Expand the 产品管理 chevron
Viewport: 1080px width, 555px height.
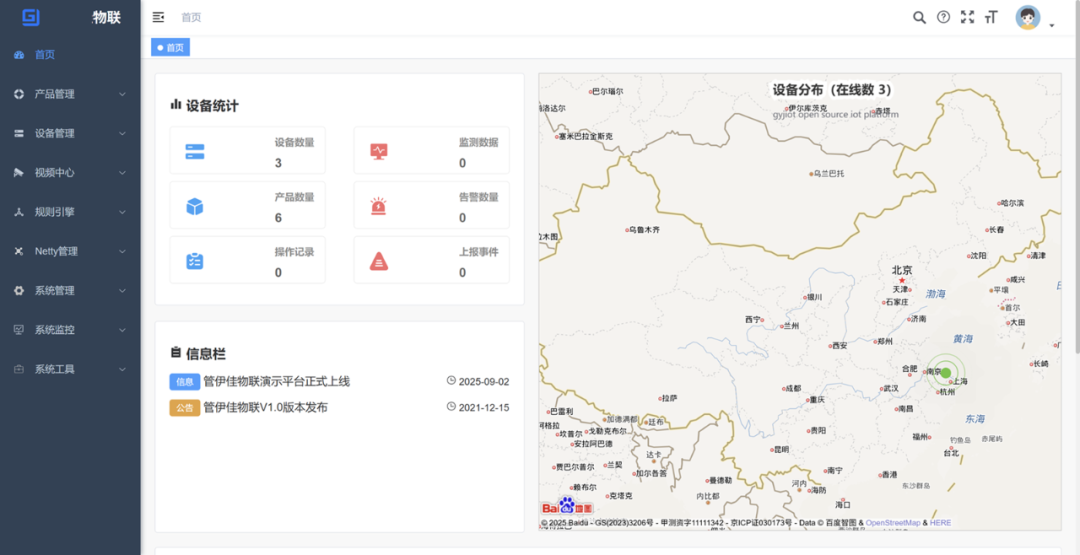[x=123, y=94]
